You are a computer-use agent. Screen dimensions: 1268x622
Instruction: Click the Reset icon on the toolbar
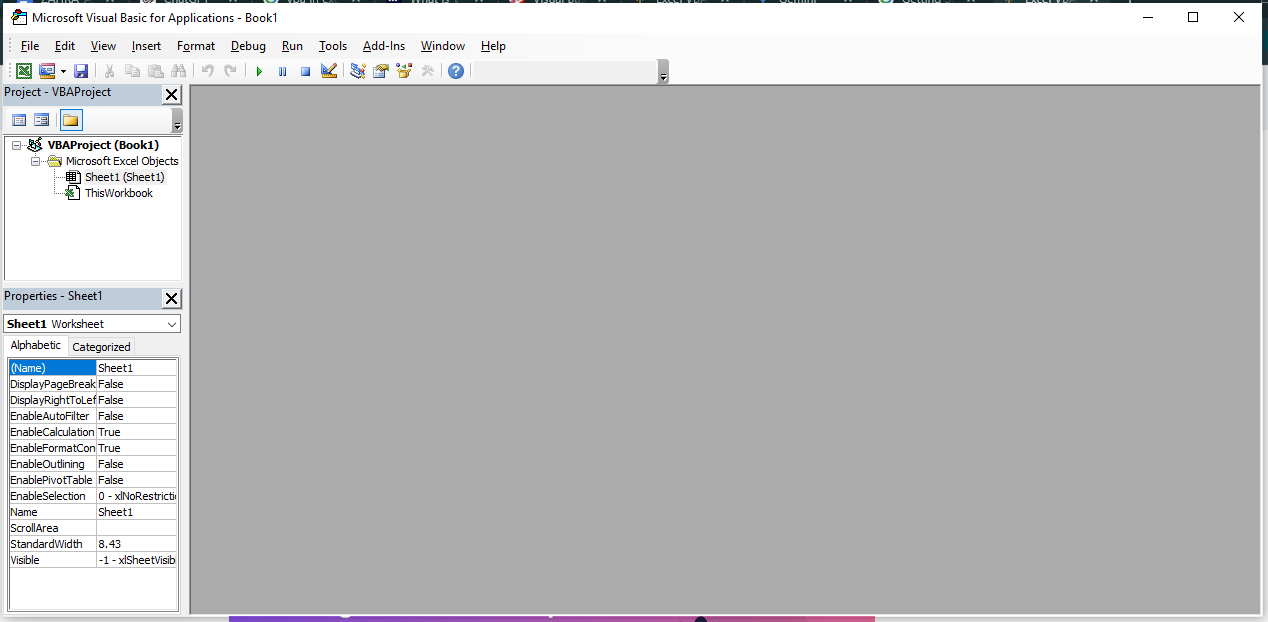coord(305,70)
